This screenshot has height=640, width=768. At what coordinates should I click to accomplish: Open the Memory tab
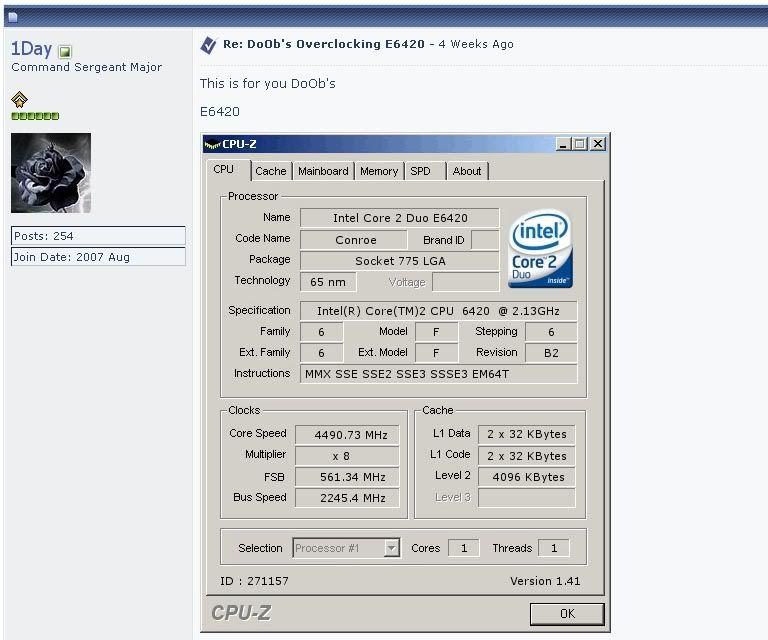(379, 171)
